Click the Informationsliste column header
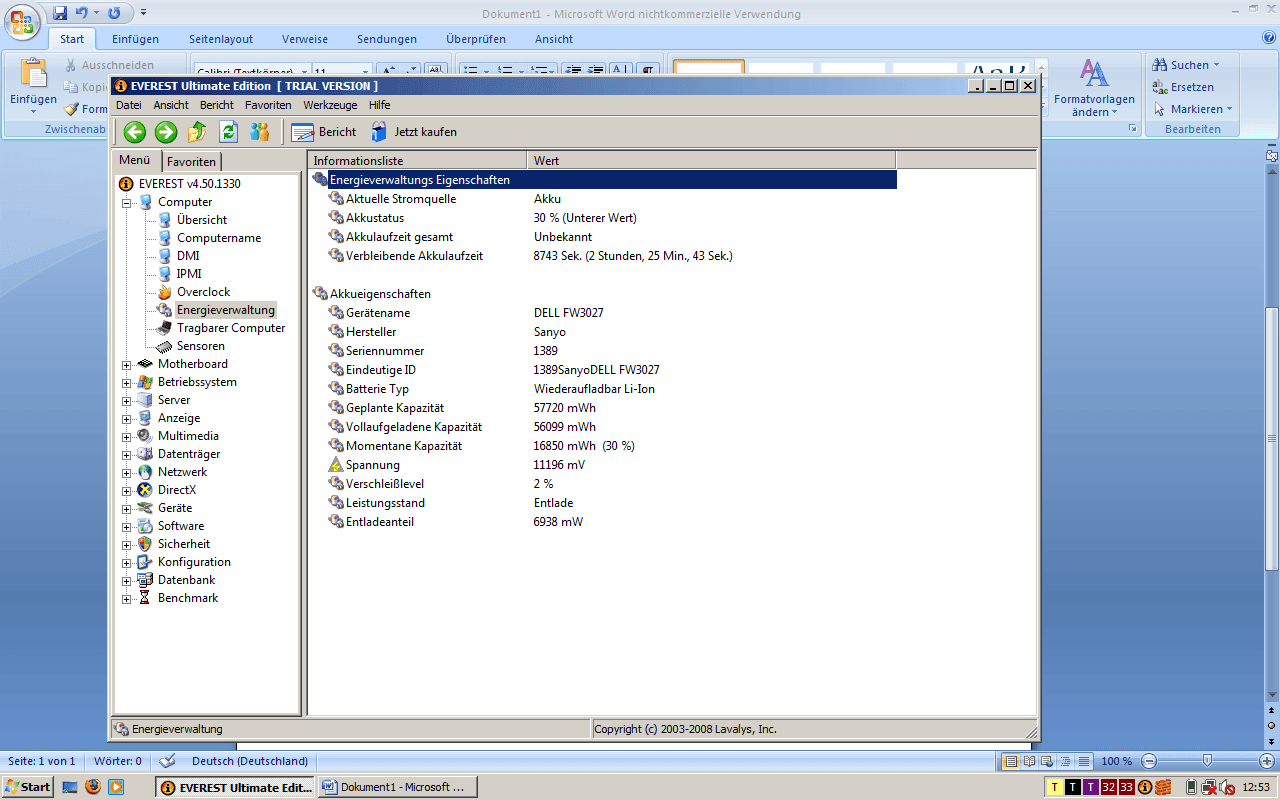 [x=418, y=160]
